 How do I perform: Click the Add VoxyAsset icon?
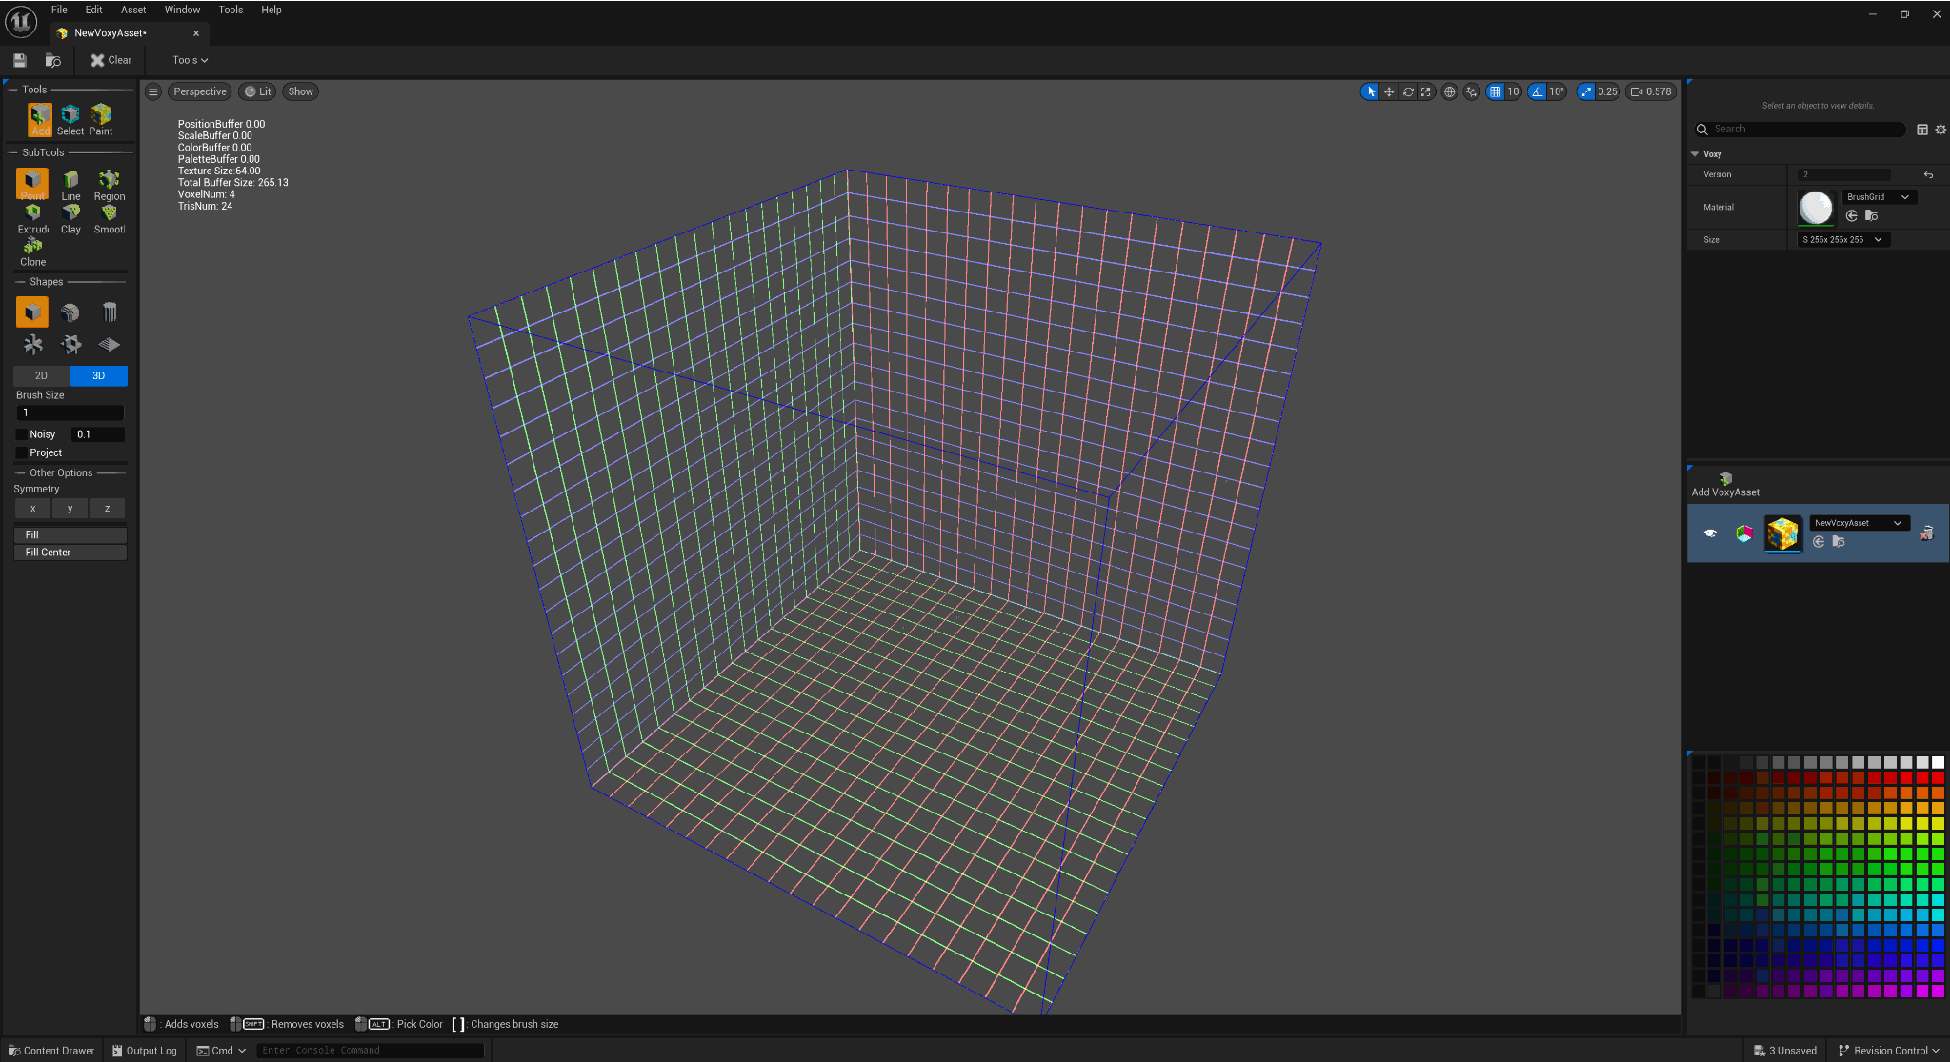pyautogui.click(x=1725, y=479)
